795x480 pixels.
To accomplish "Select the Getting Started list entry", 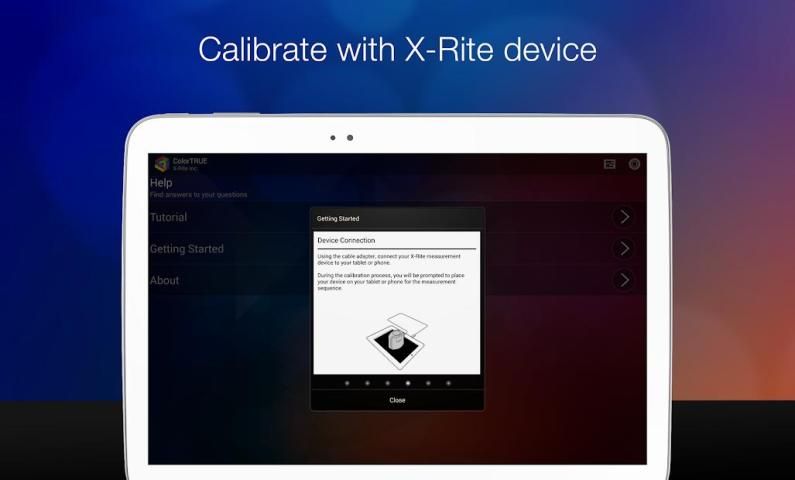I will tap(187, 249).
